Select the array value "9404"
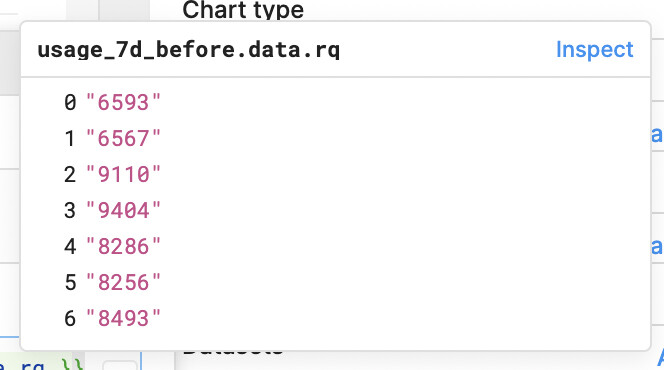The width and height of the screenshot is (664, 370). (x=123, y=210)
